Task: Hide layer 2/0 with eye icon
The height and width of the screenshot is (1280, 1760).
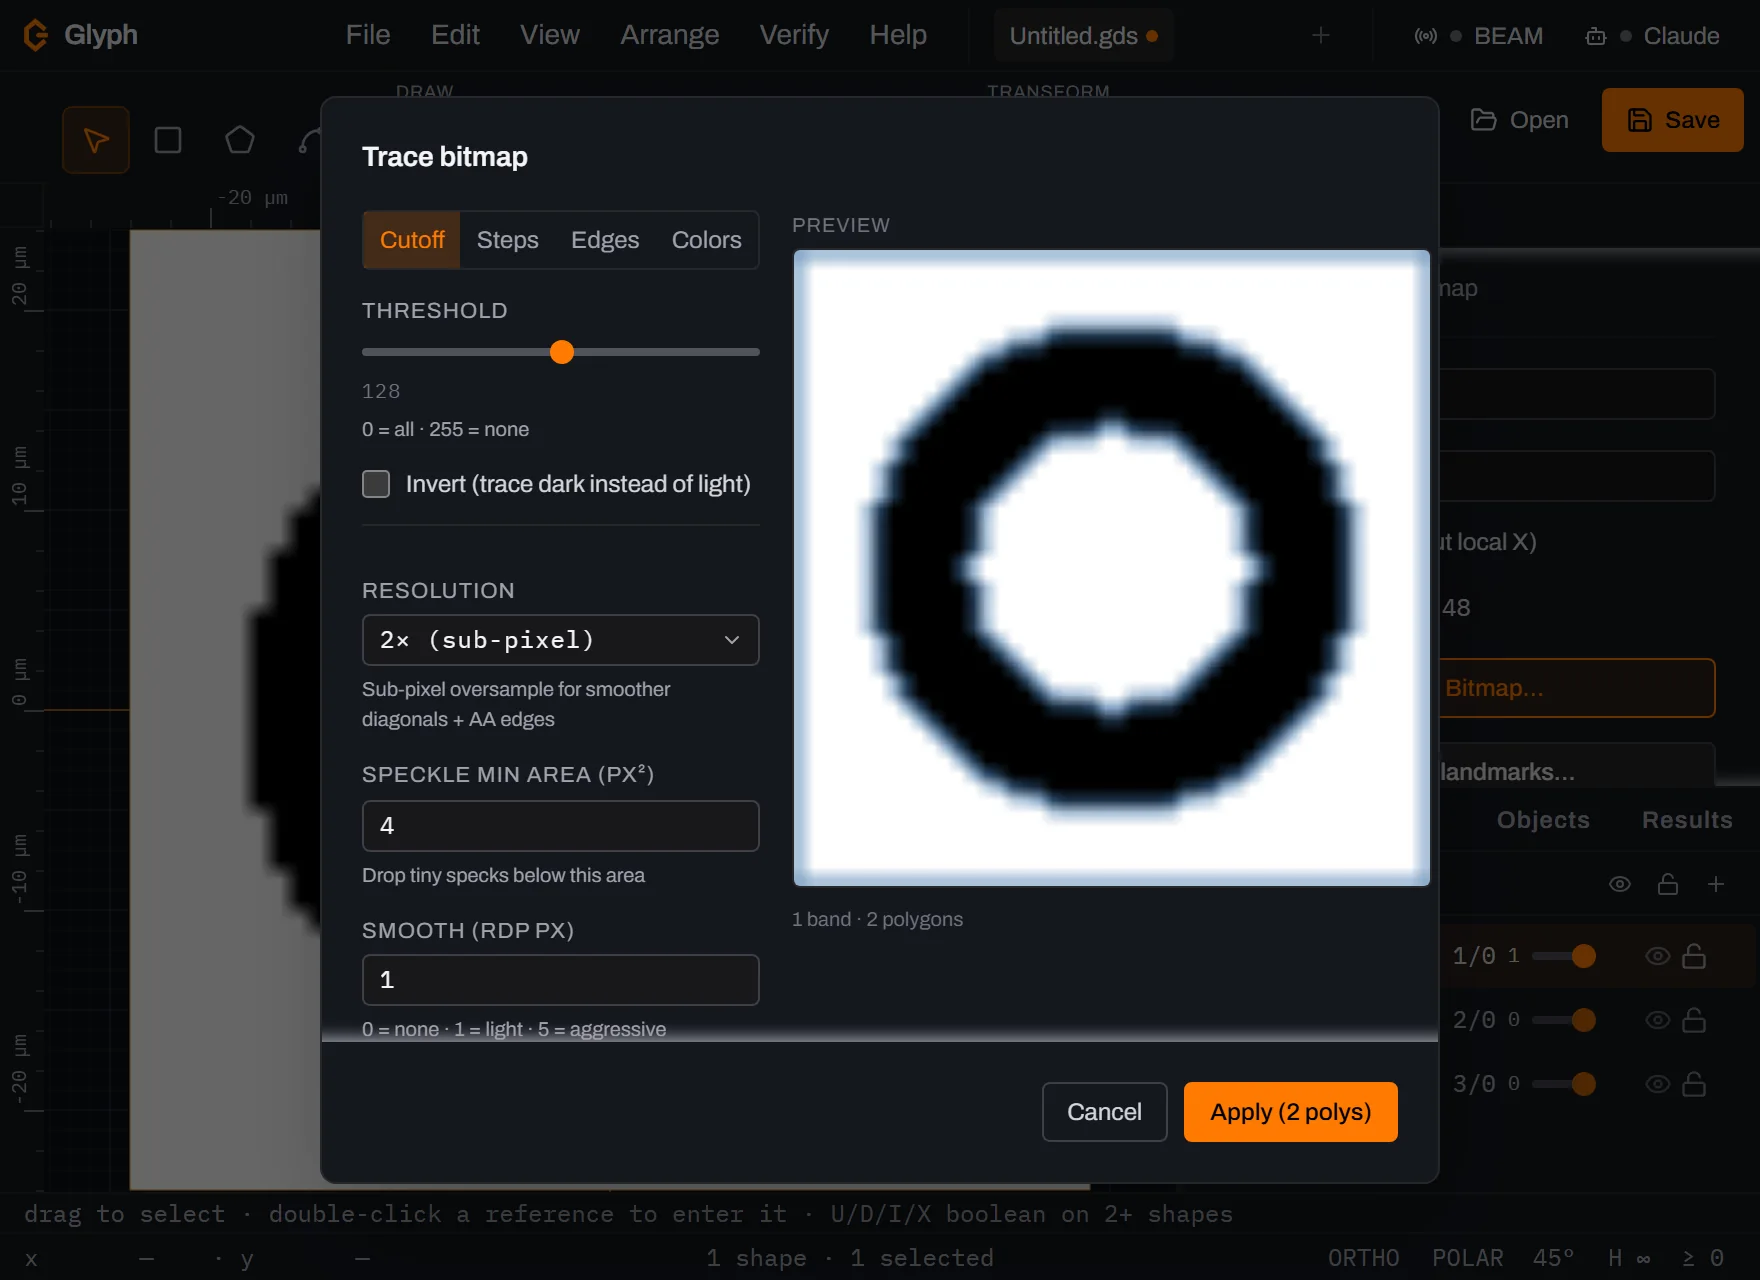Action: pyautogui.click(x=1658, y=1020)
